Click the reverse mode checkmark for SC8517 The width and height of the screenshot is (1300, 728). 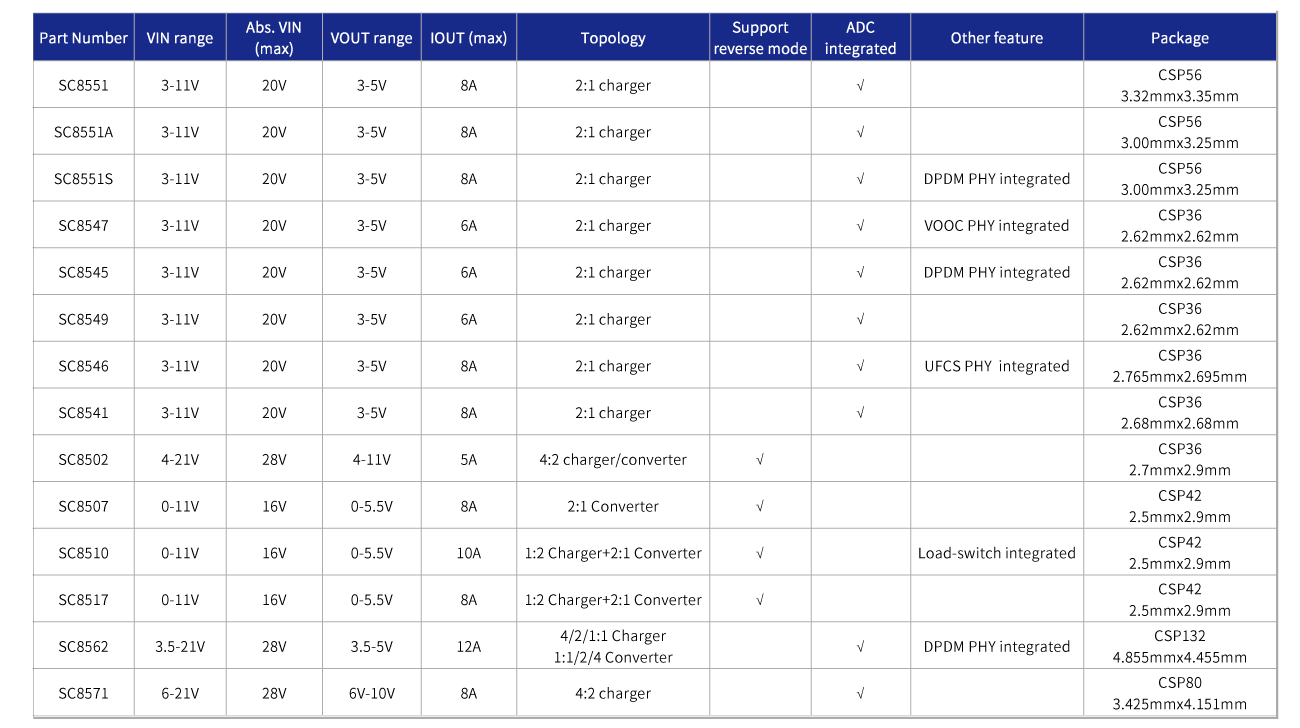pos(760,600)
